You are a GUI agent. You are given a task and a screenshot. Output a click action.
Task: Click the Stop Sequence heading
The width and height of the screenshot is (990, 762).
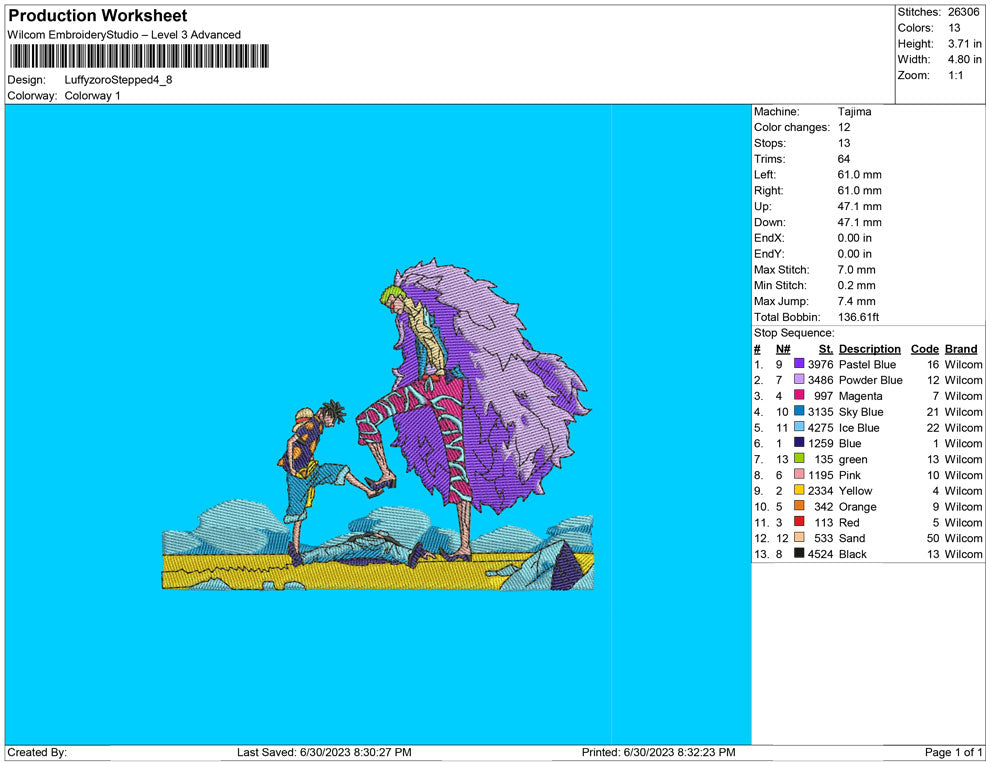coord(793,333)
